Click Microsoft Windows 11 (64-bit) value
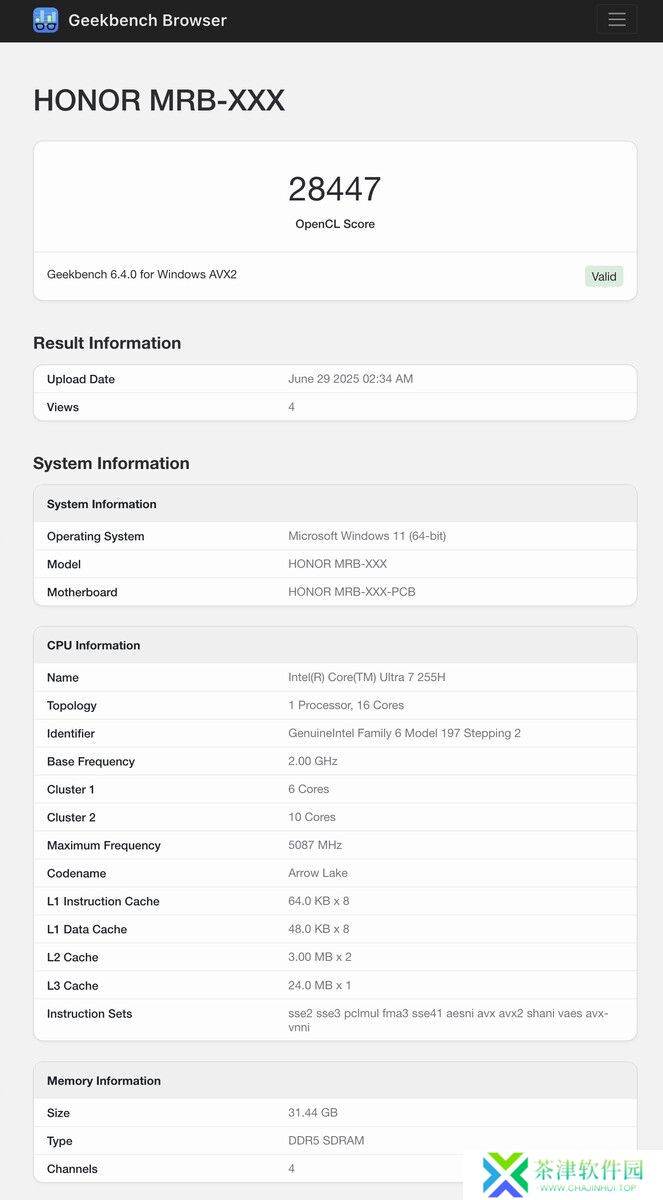The height and width of the screenshot is (1200, 663). (367, 536)
